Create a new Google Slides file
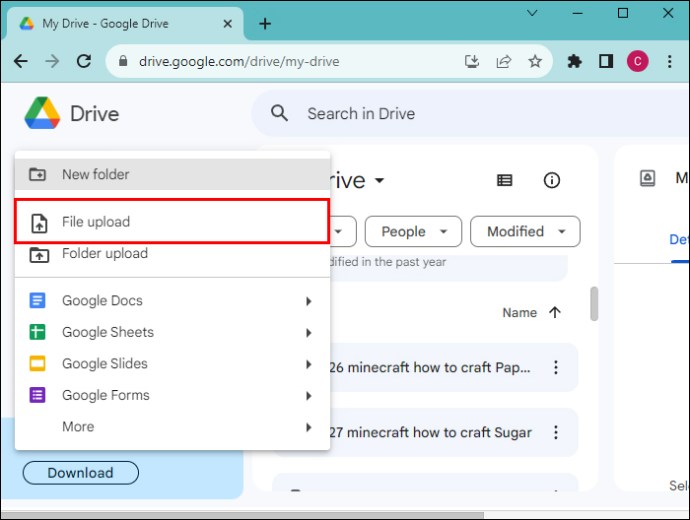Screen dimensions: 690x520 [x=172, y=364]
